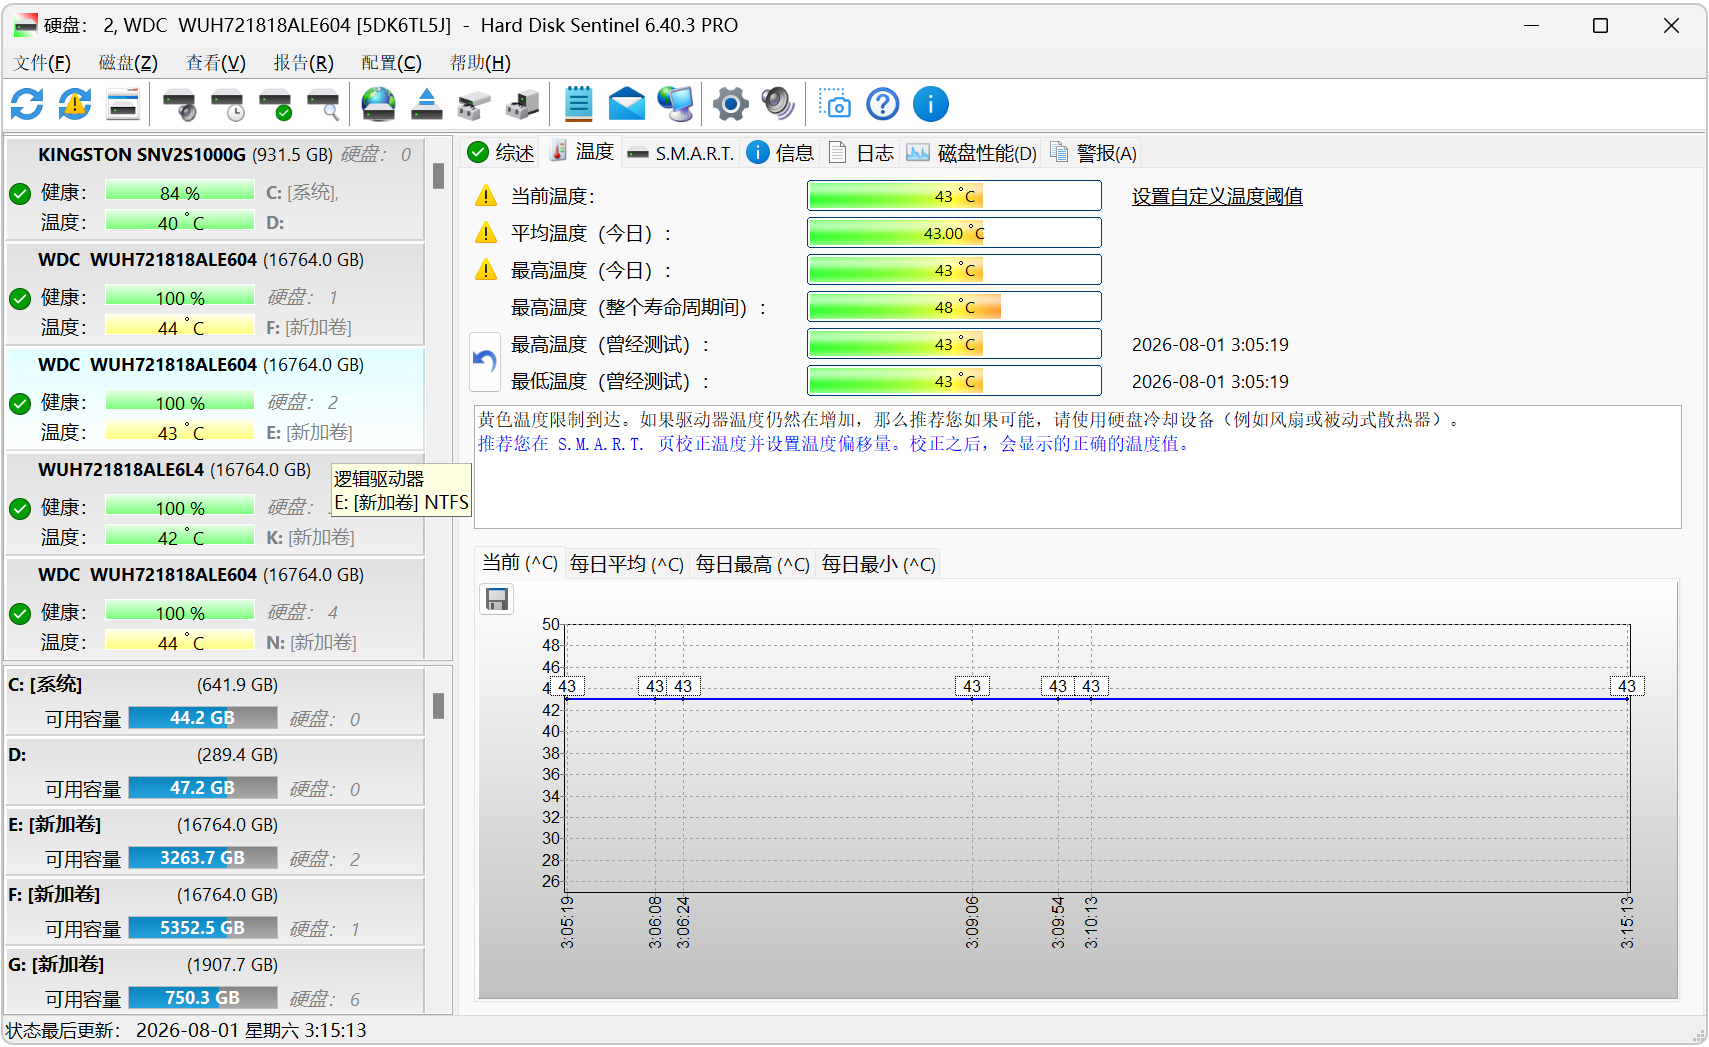Click the 3:09:06 data point label on chart
Viewport: 1709px width, 1047px height.
(972, 686)
